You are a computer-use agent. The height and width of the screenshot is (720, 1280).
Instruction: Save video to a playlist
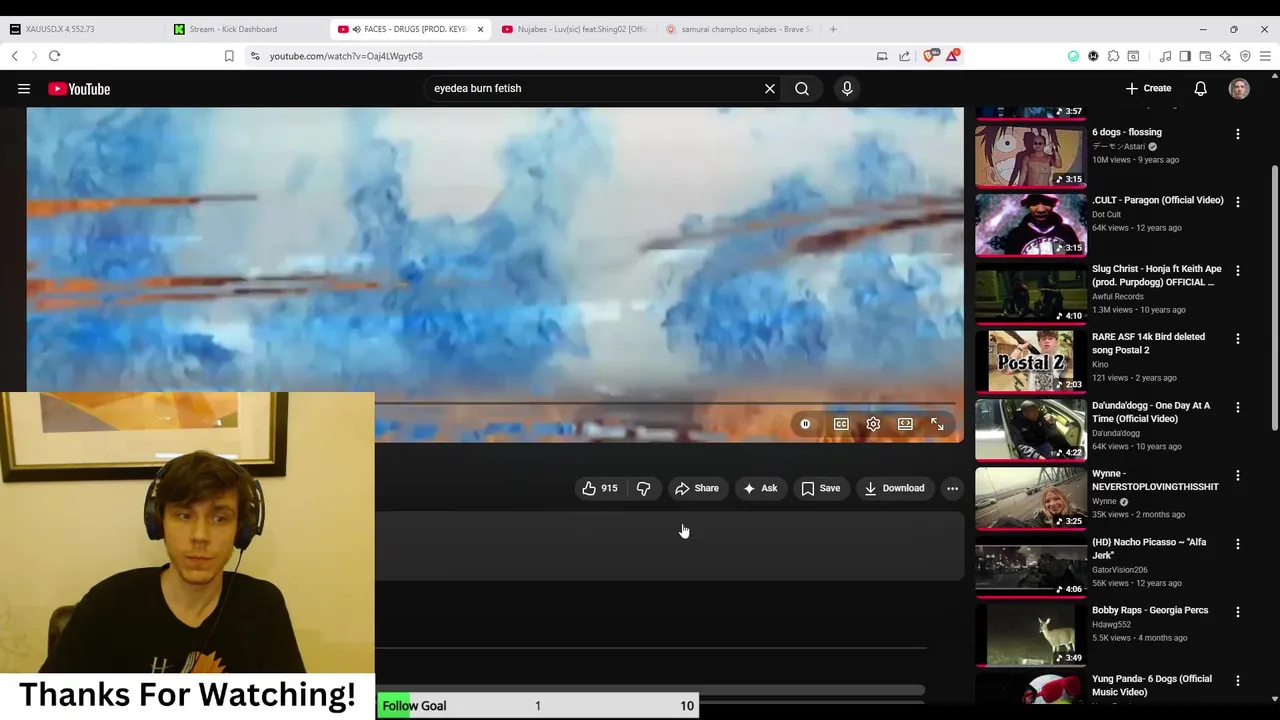click(x=820, y=488)
